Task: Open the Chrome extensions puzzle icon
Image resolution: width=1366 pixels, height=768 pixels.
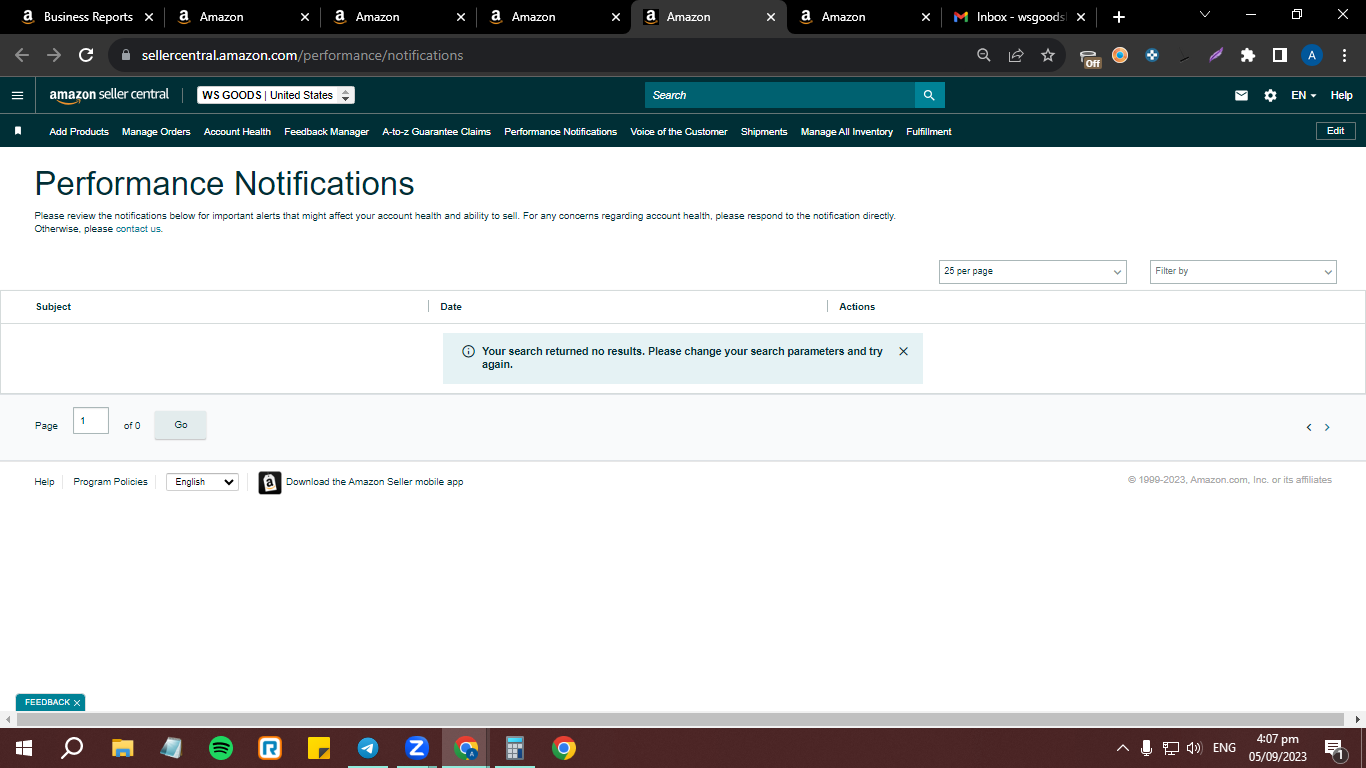Action: point(1247,55)
